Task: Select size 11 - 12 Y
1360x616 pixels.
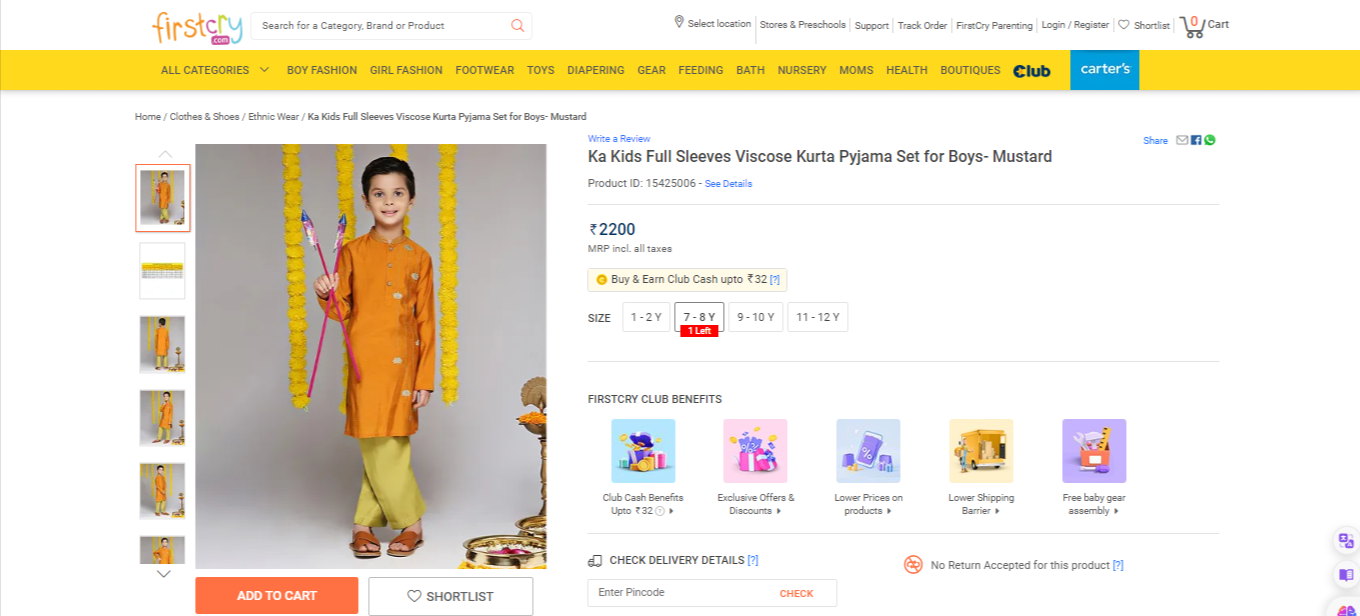Action: 818,317
